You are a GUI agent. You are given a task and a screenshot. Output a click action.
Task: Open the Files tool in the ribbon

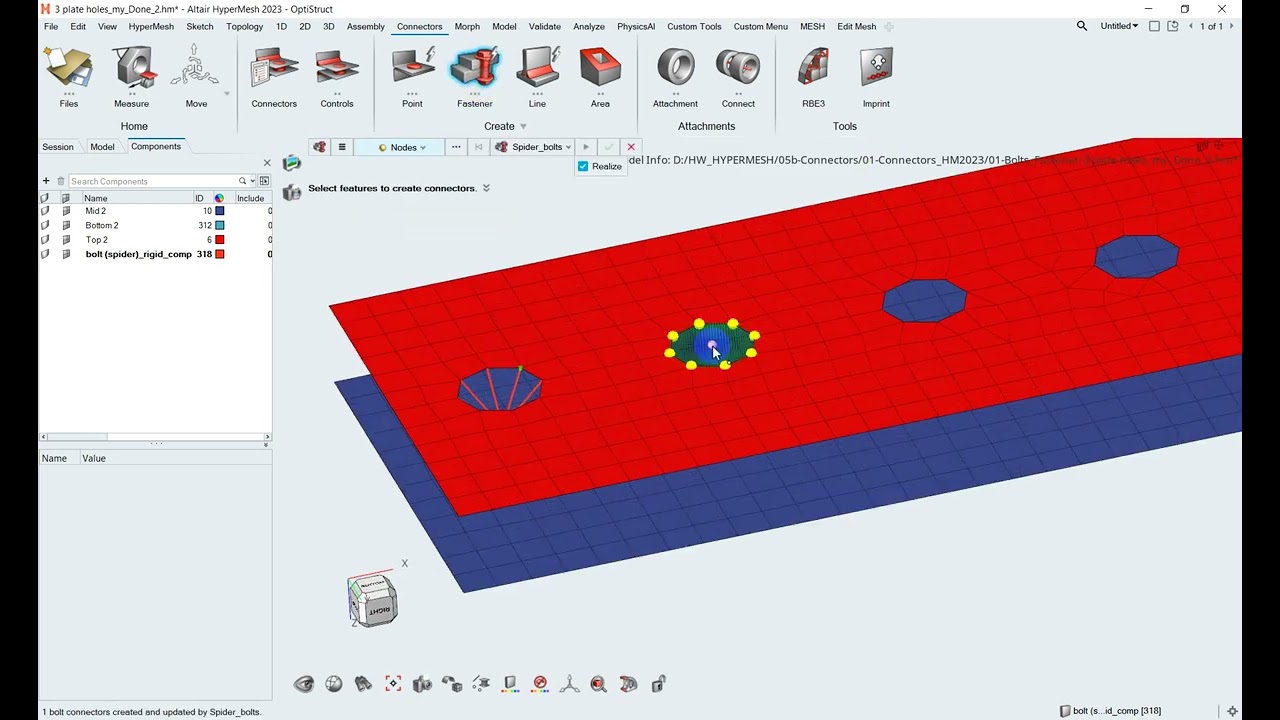coord(68,76)
